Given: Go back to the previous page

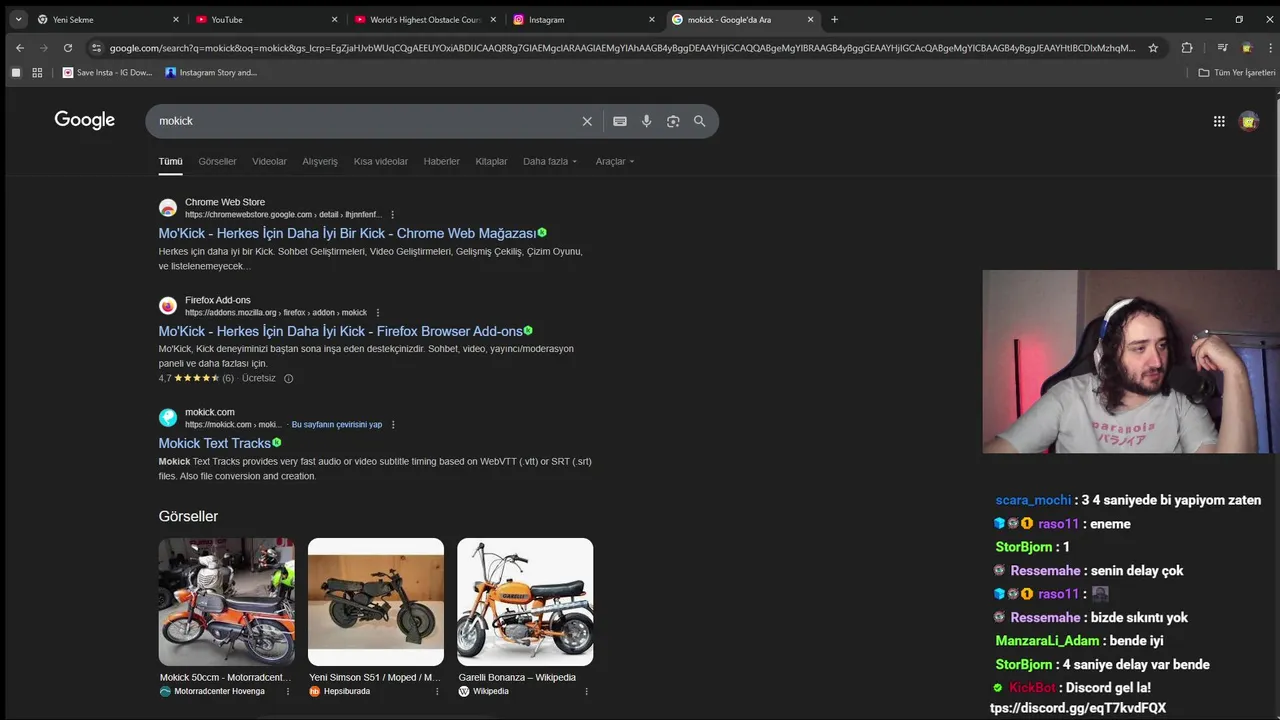Looking at the screenshot, I should pos(19,47).
